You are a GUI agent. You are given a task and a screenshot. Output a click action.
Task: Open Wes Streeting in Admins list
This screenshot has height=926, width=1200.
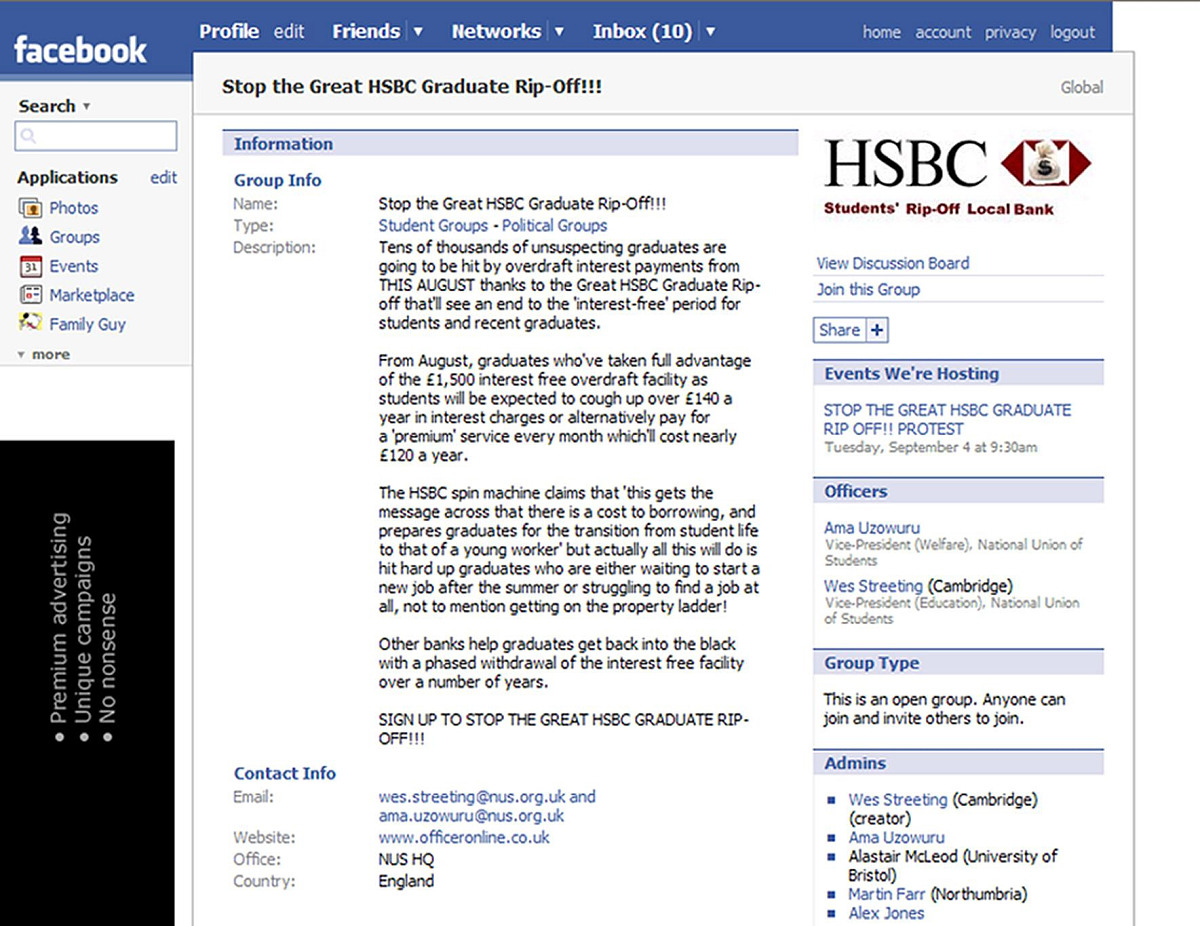[x=898, y=799]
